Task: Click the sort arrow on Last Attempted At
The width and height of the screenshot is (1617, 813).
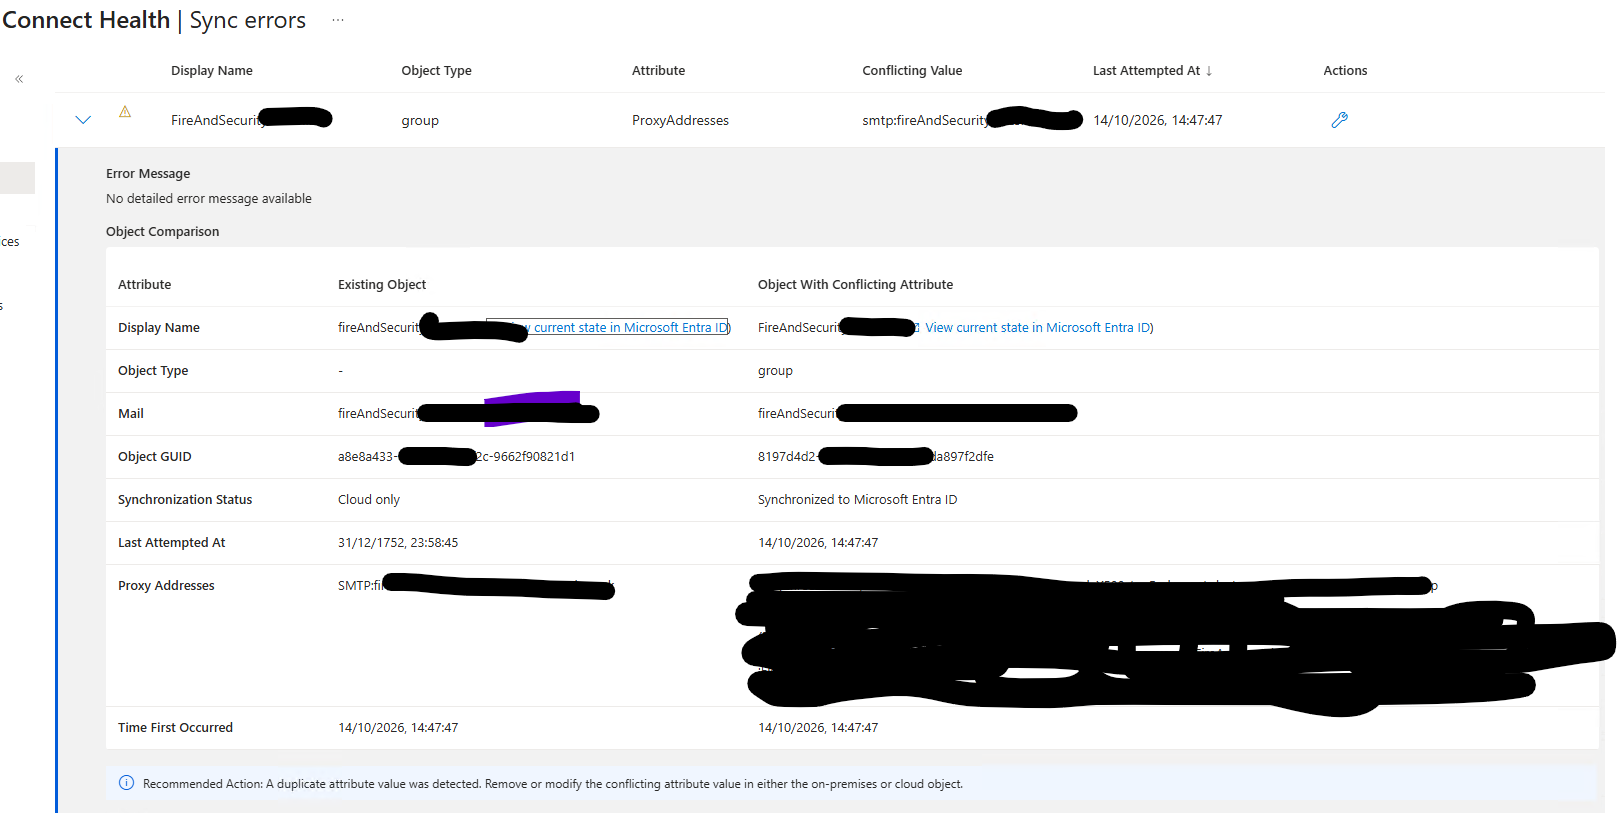Action: [1209, 71]
